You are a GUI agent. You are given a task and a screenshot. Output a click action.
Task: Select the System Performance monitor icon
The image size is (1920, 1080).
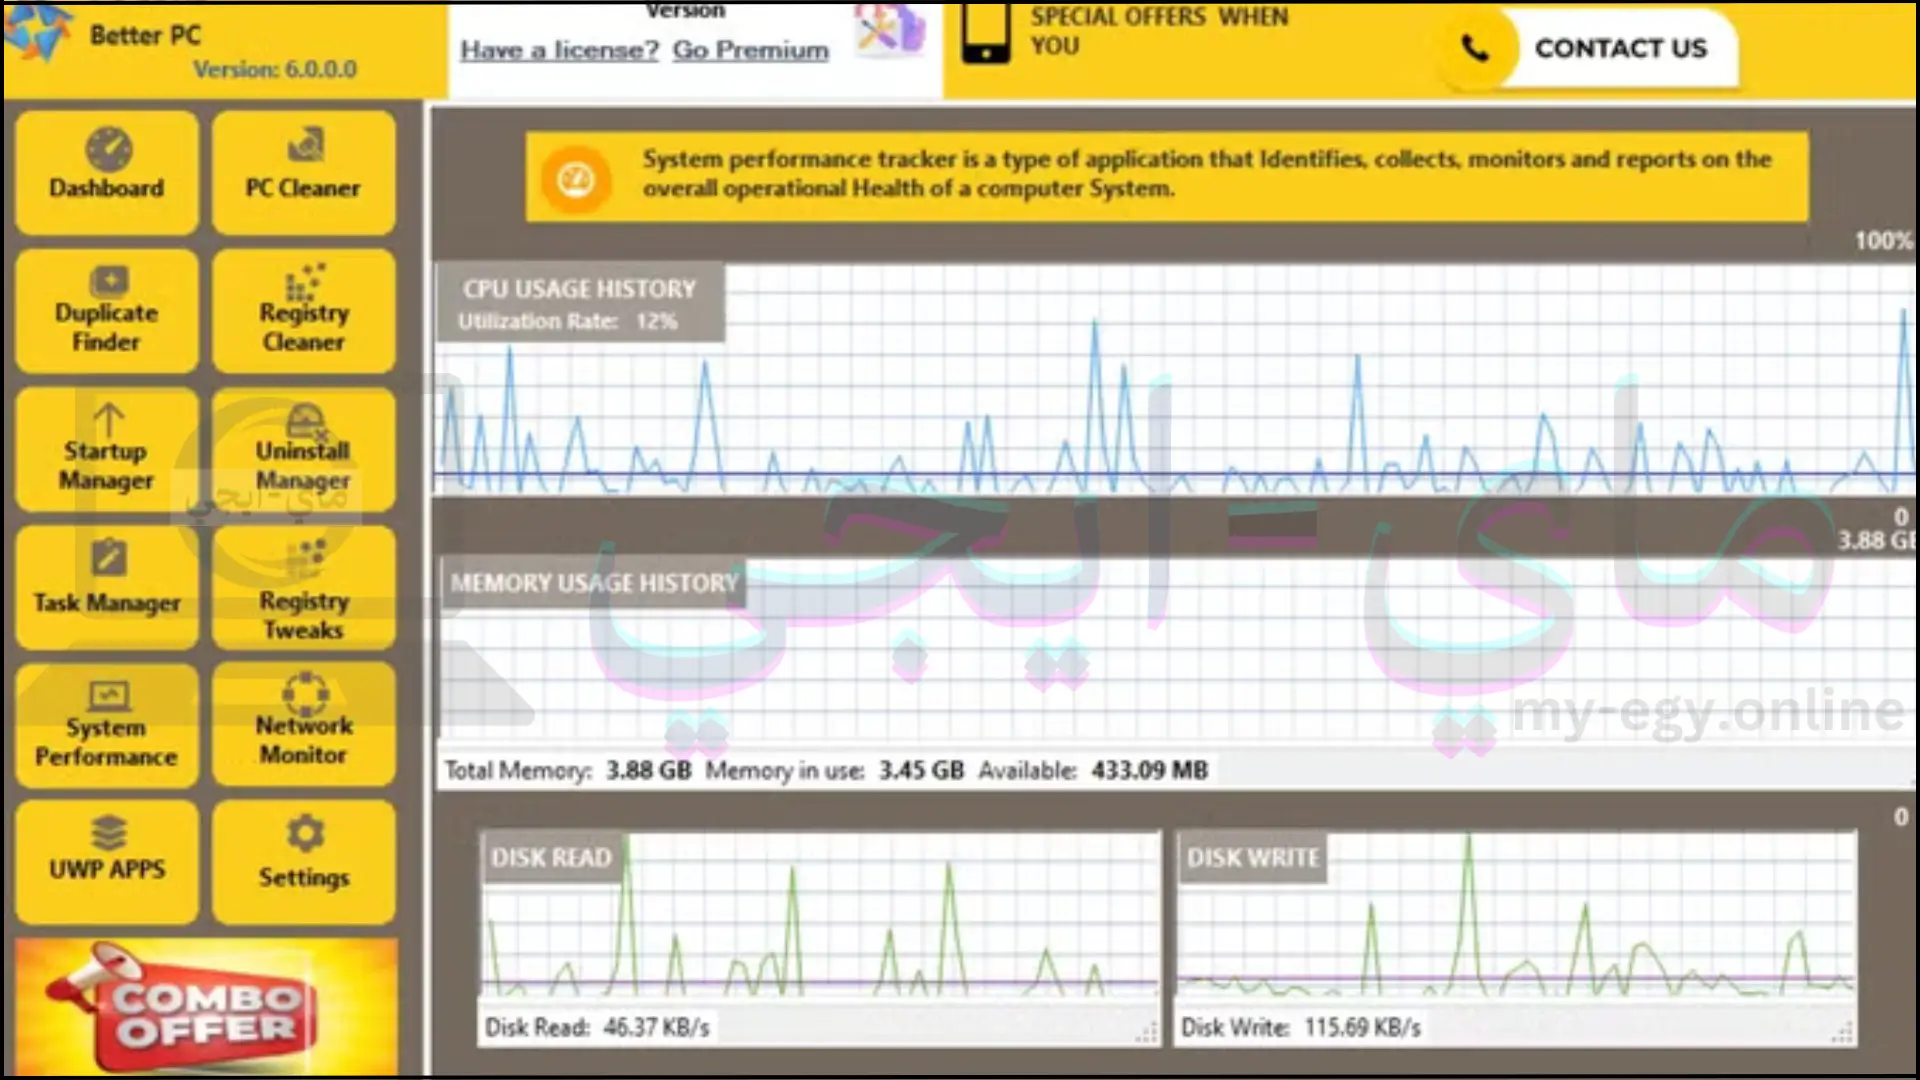click(108, 695)
